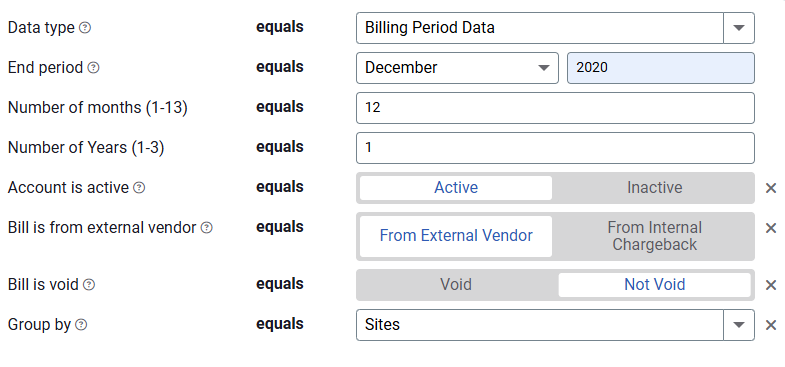Open the Billing Period Data dropdown

(555, 28)
